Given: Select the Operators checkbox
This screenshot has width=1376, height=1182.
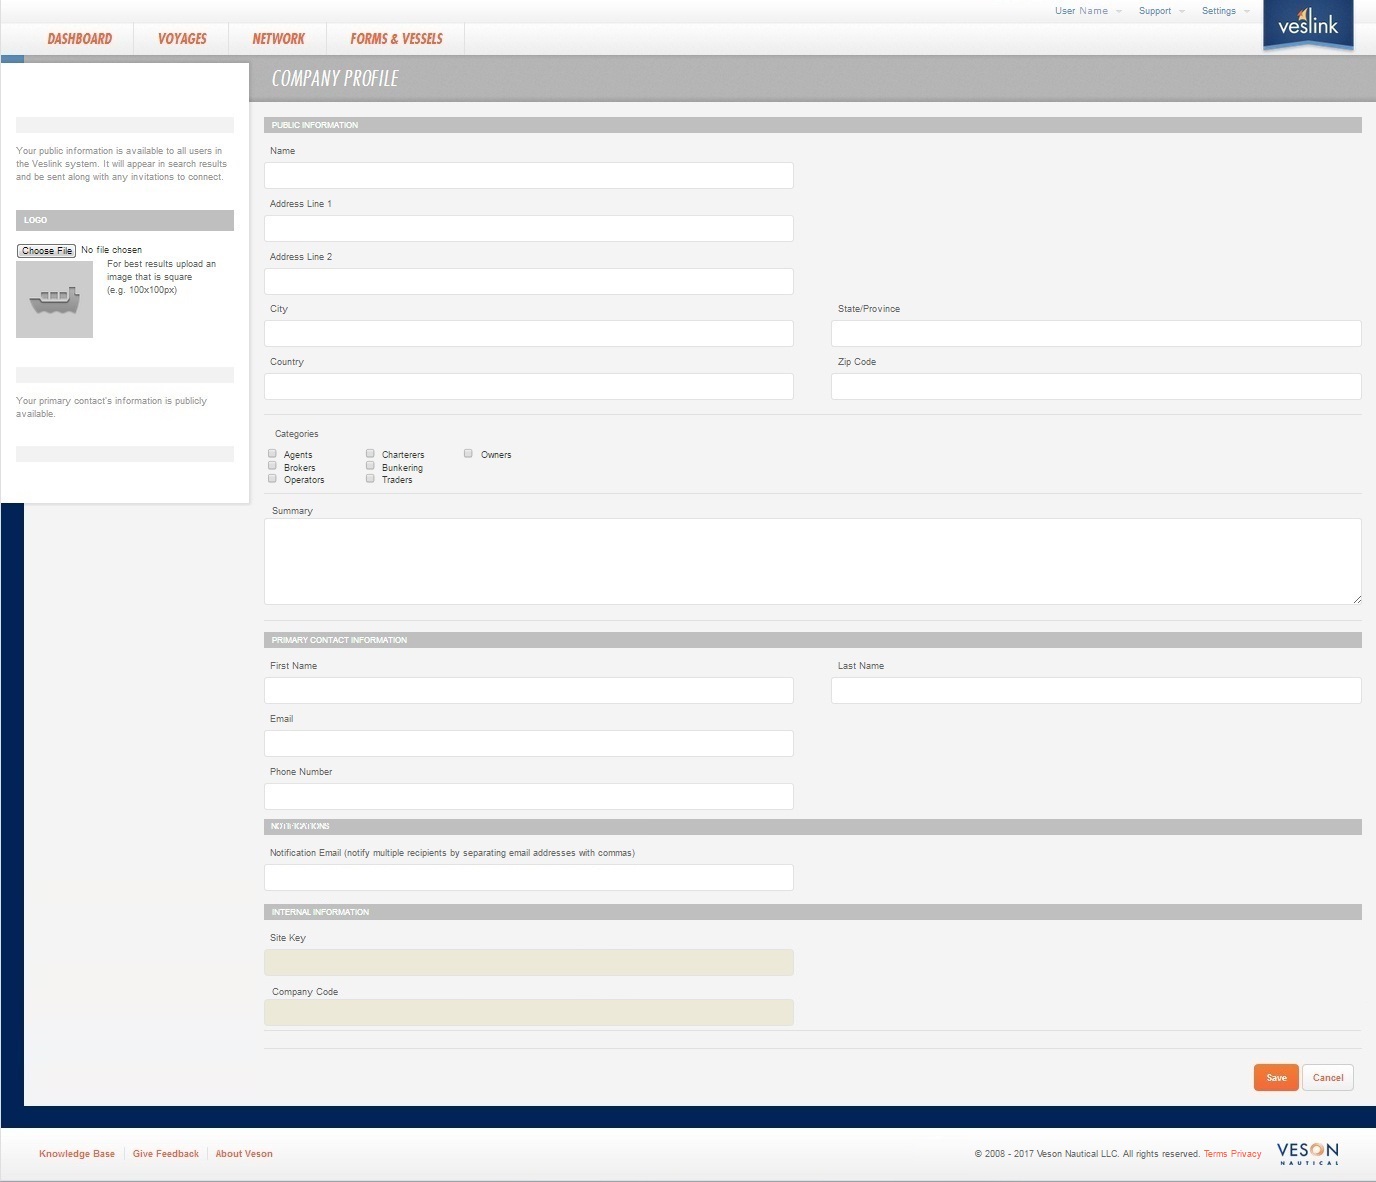Looking at the screenshot, I should pos(271,478).
